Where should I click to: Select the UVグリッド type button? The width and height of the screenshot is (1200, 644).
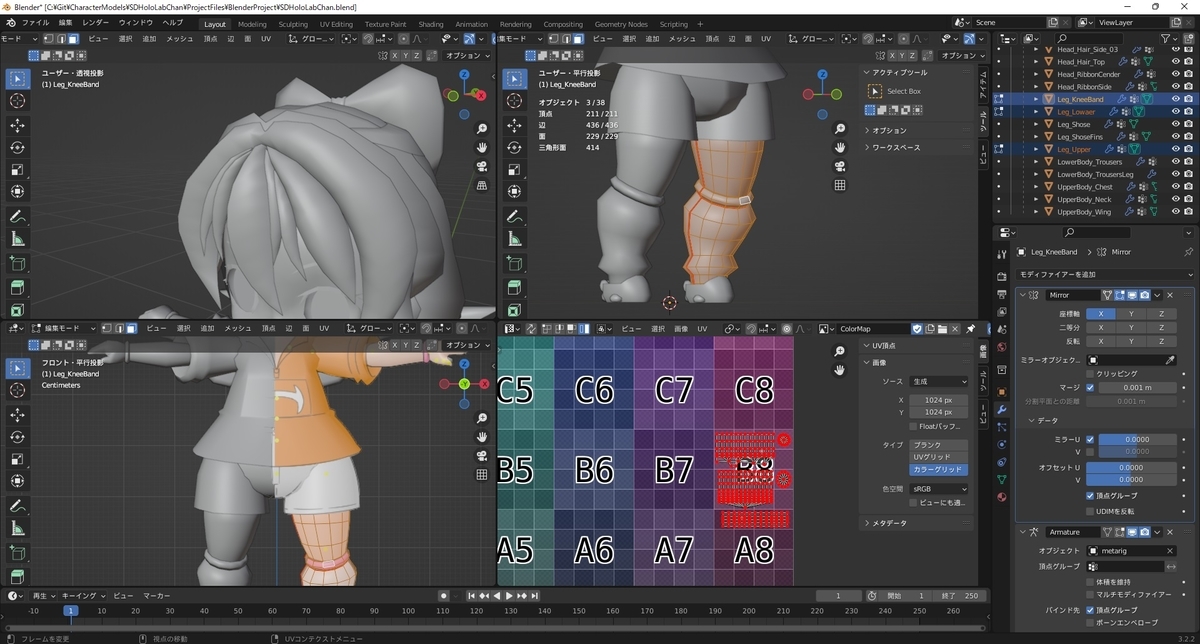939,457
